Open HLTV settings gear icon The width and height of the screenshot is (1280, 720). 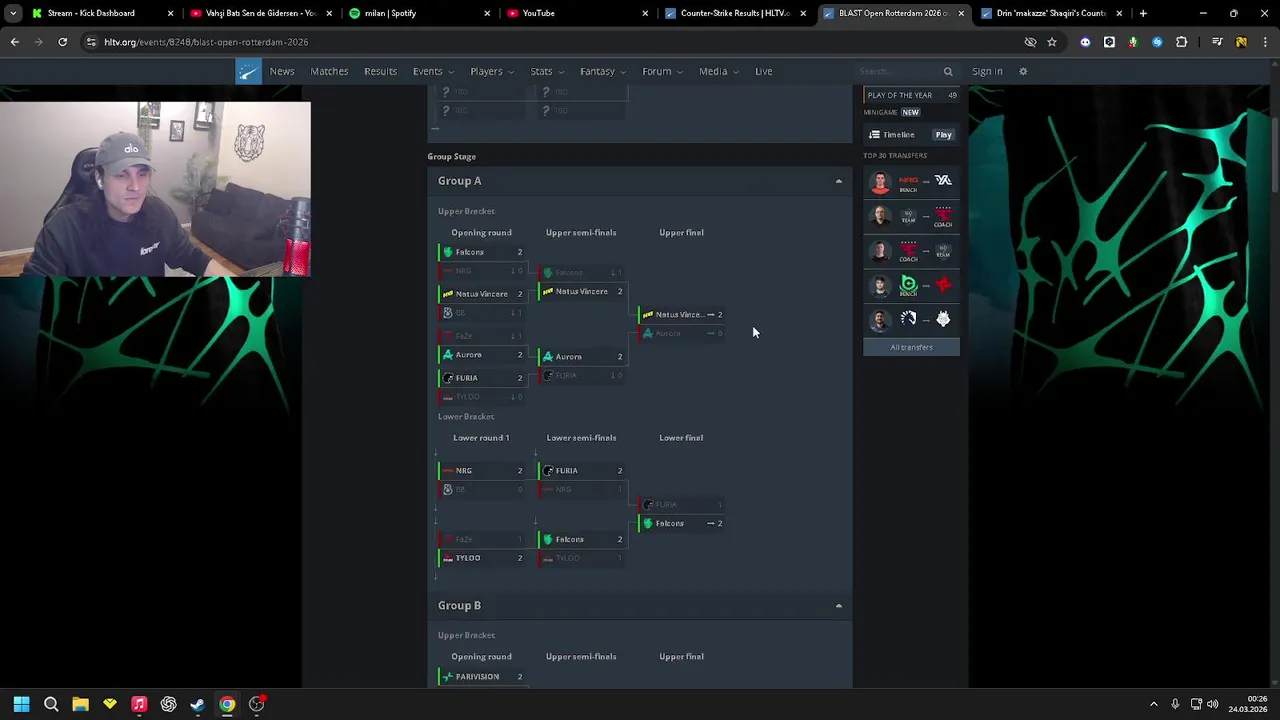pyautogui.click(x=1023, y=71)
